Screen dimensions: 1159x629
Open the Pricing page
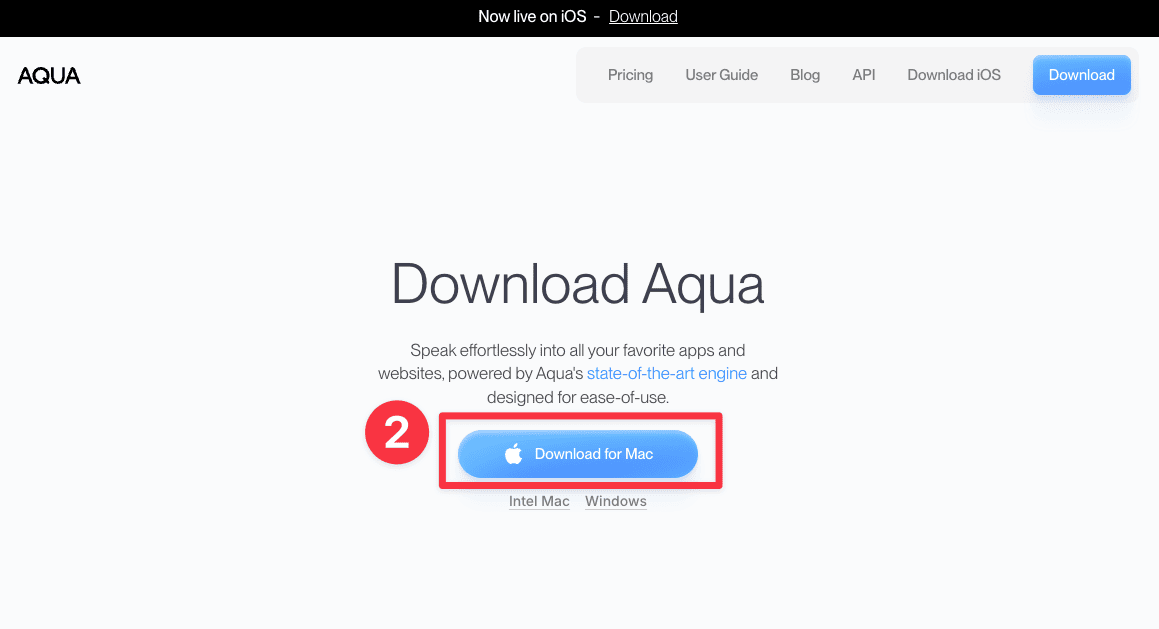point(631,75)
